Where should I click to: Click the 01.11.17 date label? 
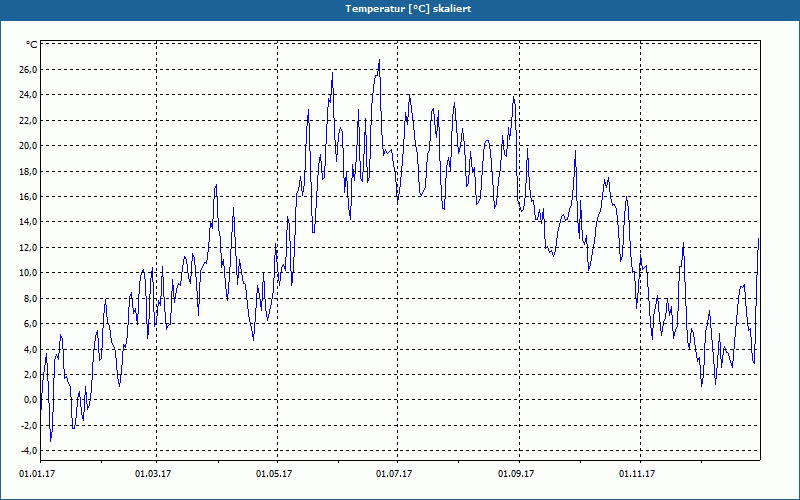click(x=637, y=474)
